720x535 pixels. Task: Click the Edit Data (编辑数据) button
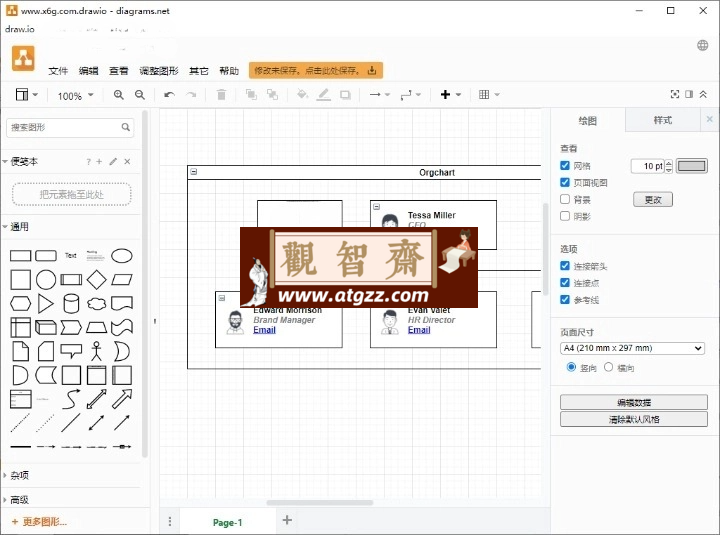634,402
